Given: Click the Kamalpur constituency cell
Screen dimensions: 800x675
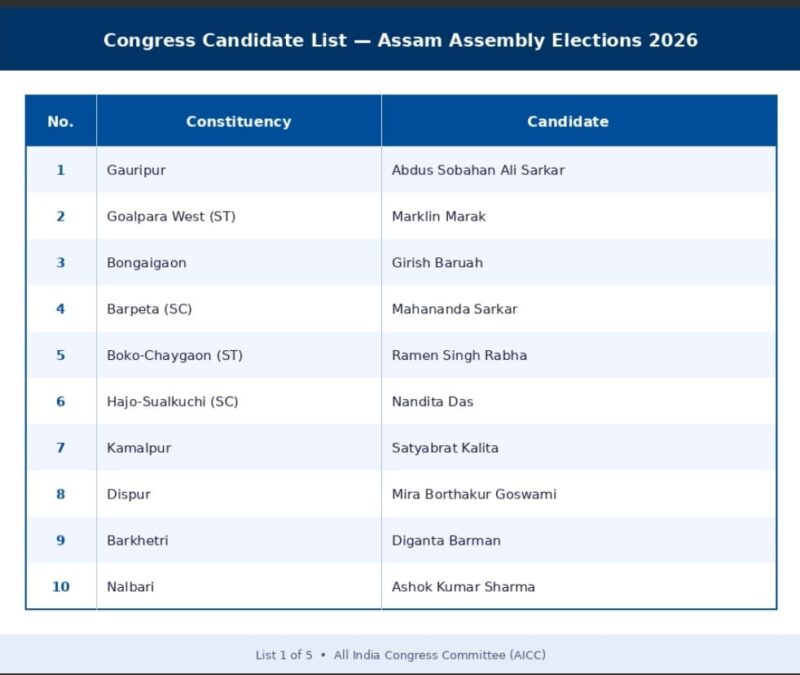Looking at the screenshot, I should pos(138,448).
